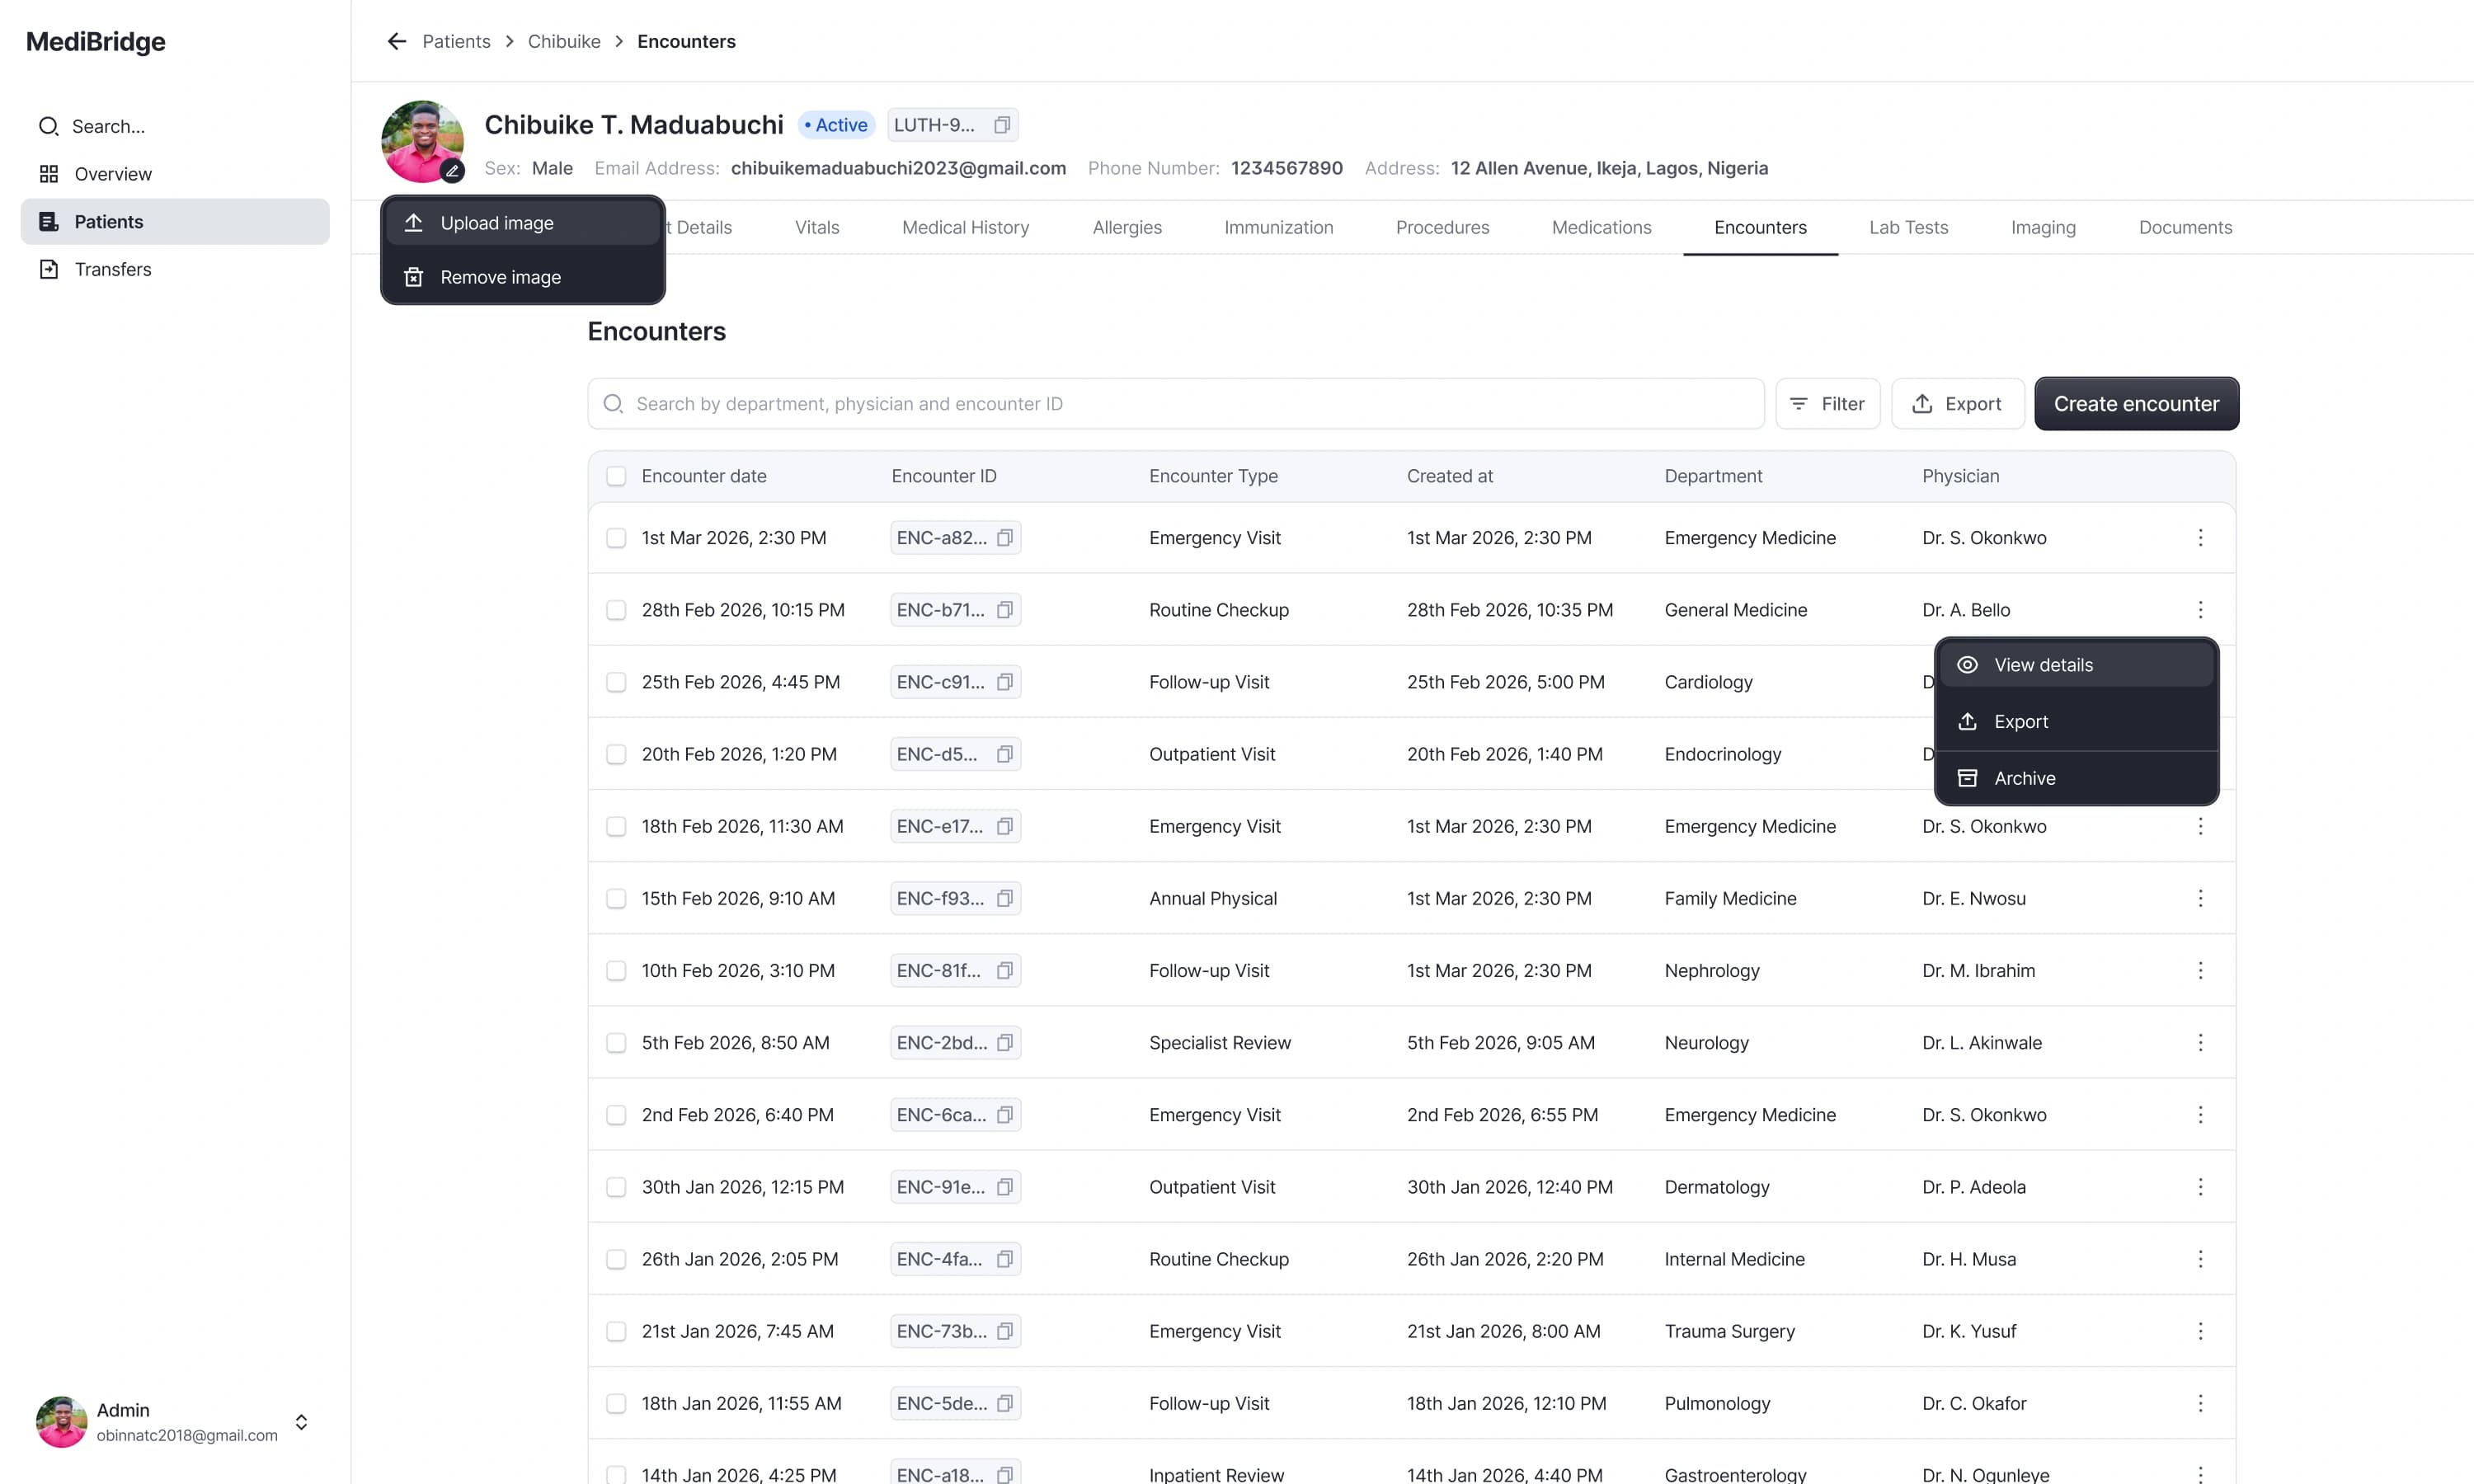Open row menu for 1st Mar 2026 encounter

[x=2200, y=538]
